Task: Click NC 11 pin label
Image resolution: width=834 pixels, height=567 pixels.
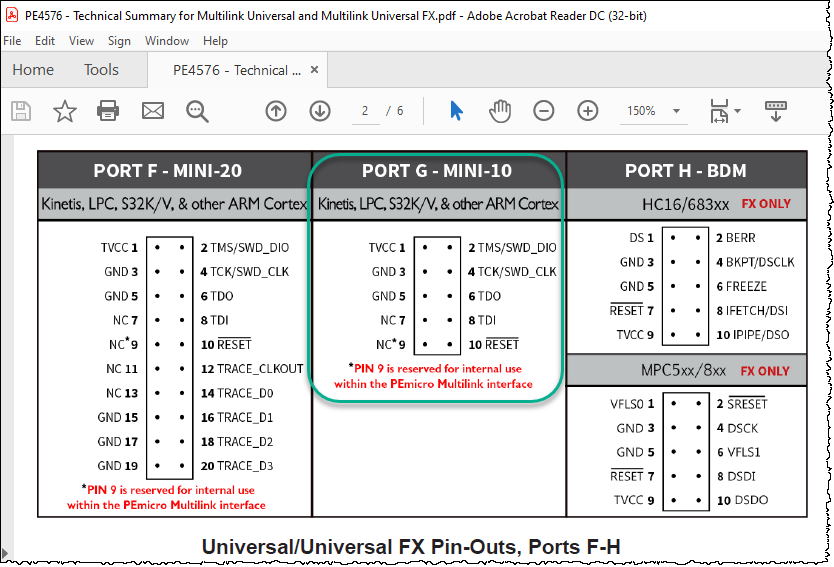Action: tap(122, 369)
